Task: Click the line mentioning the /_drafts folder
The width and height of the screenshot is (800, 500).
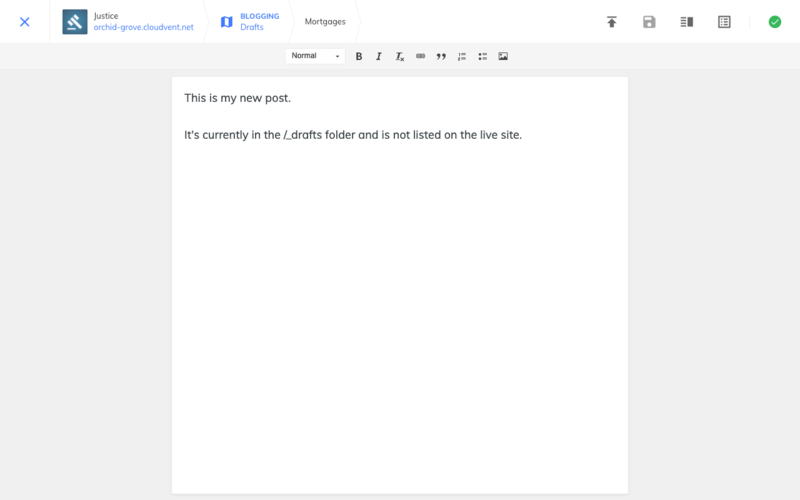Action: tap(353, 135)
